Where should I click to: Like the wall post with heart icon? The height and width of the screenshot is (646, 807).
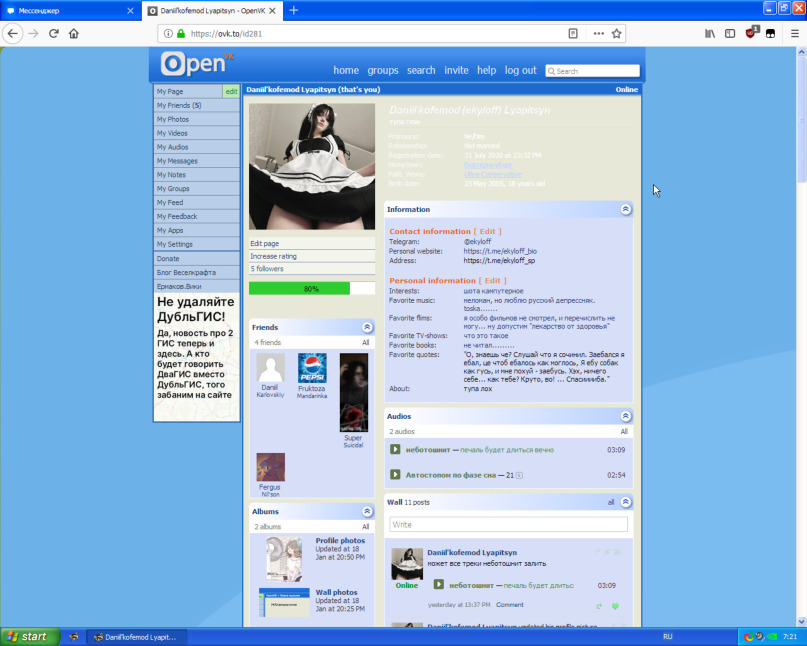[615, 606]
